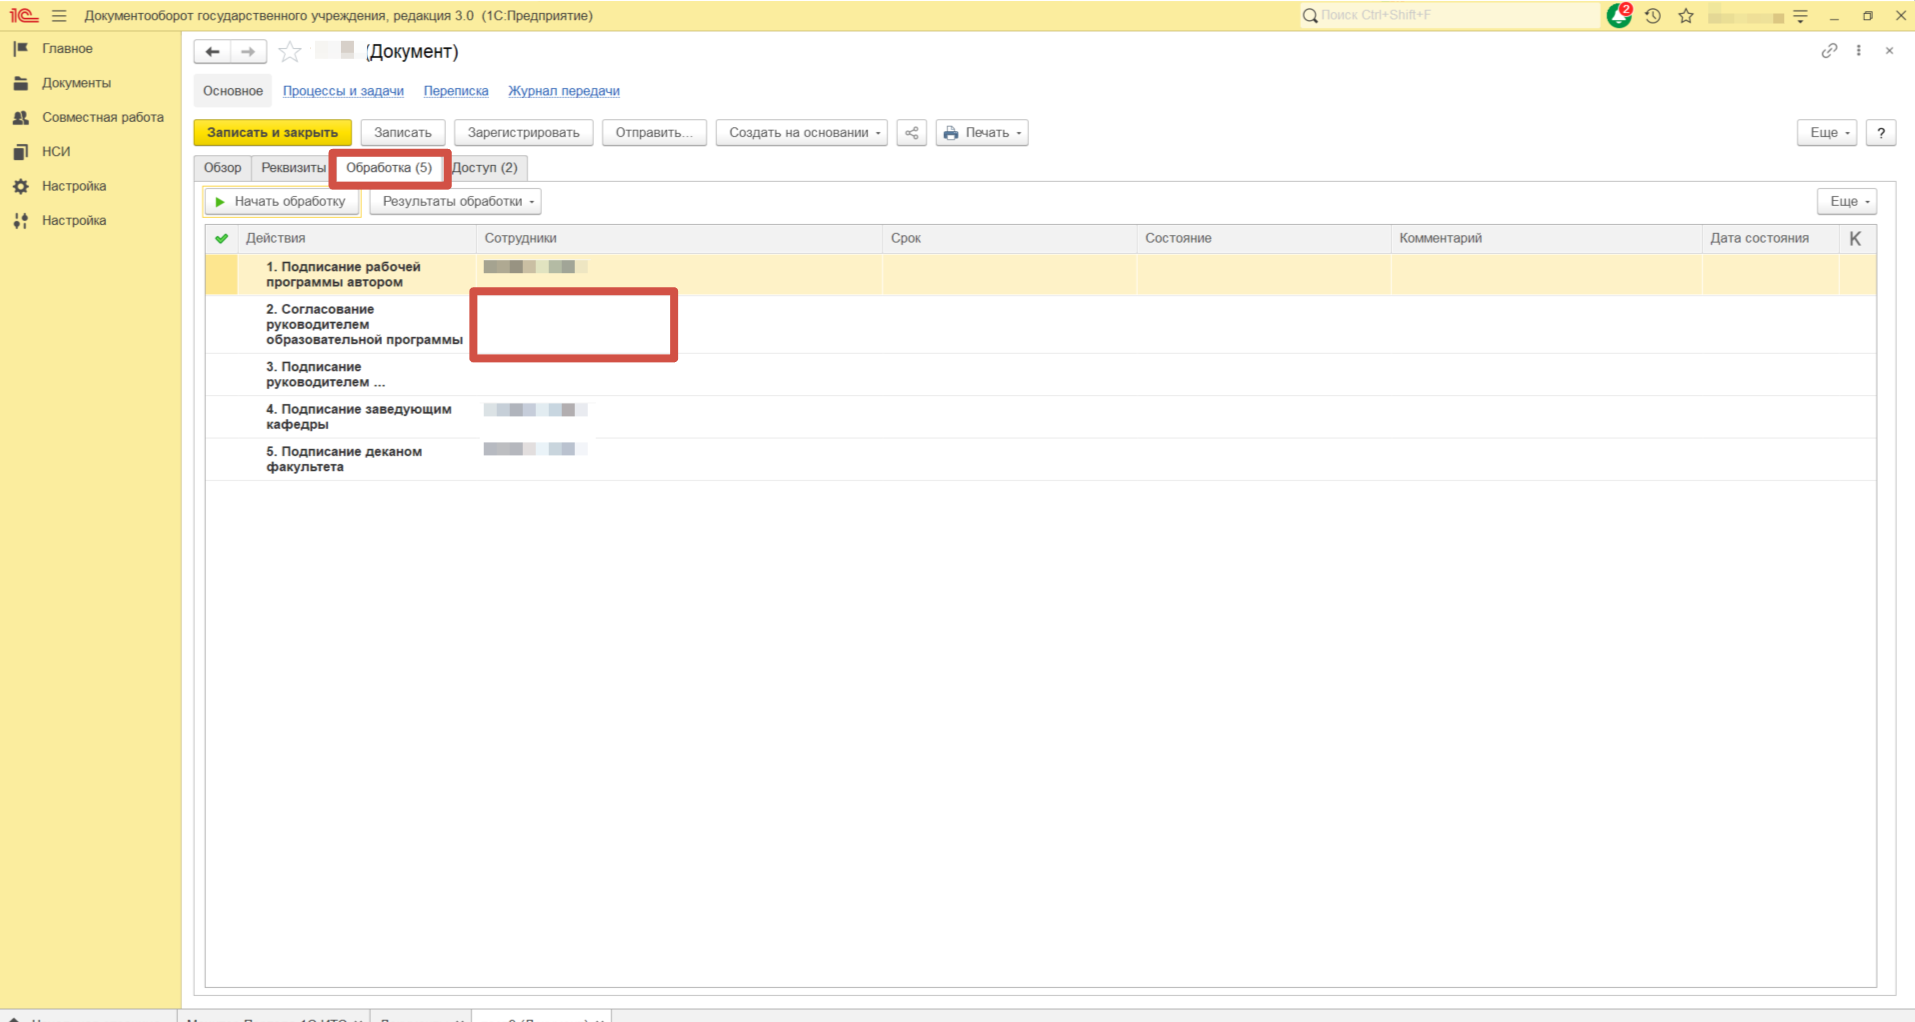Click the share icon in toolbar
The height and width of the screenshot is (1022, 1915).
tap(911, 133)
